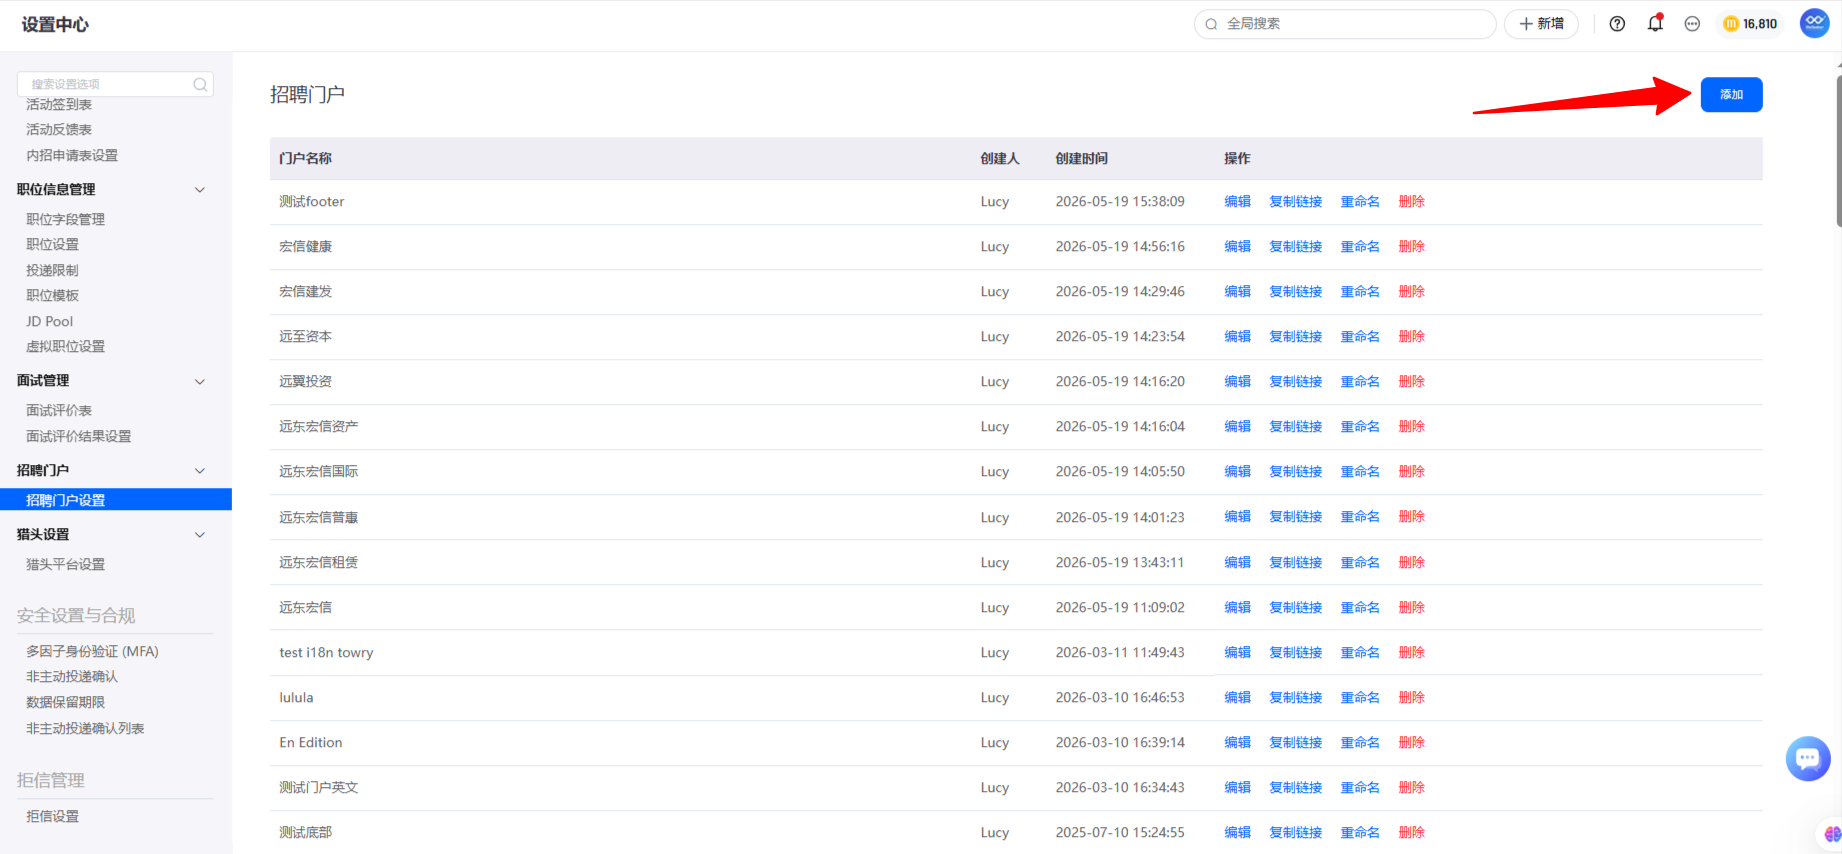Viewport: 1842px width, 854px height.
Task: Rename the test i18n towry portal
Action: coord(1360,653)
